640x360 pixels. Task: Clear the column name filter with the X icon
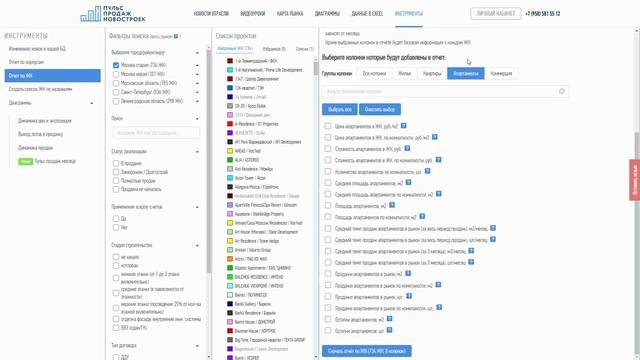pyautogui.click(x=562, y=91)
